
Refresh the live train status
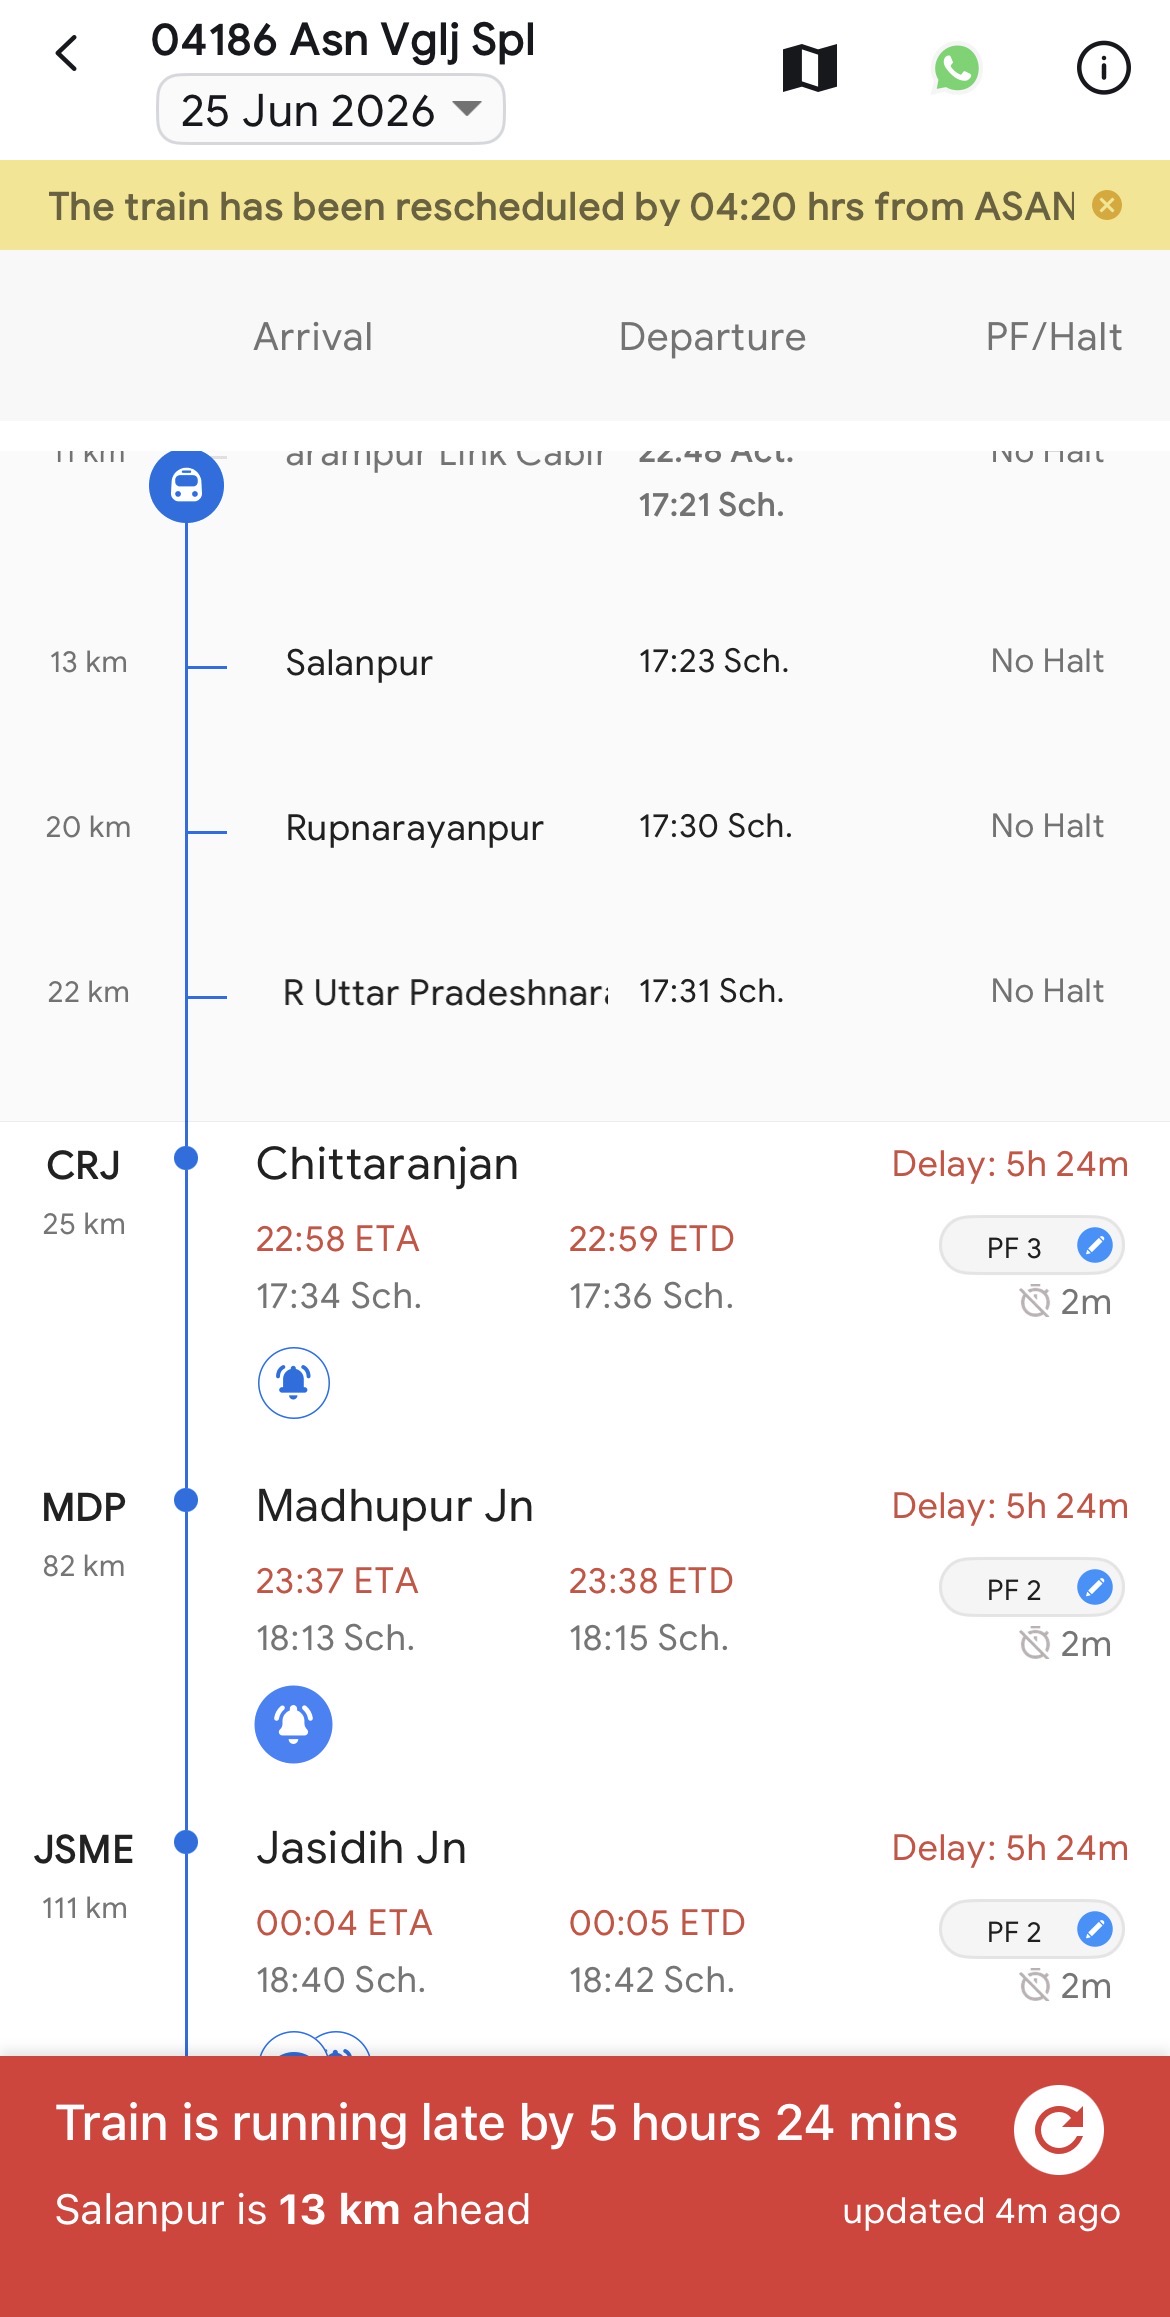pyautogui.click(x=1059, y=2129)
